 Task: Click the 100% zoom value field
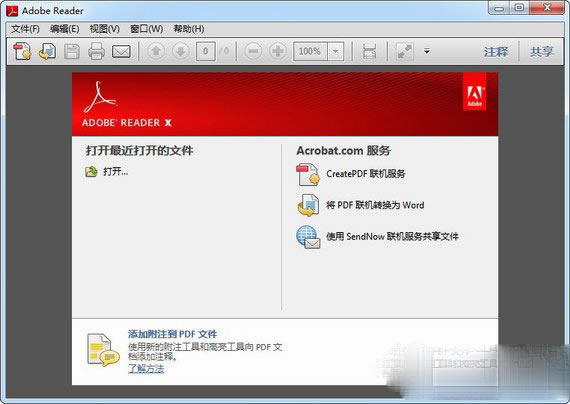[310, 51]
